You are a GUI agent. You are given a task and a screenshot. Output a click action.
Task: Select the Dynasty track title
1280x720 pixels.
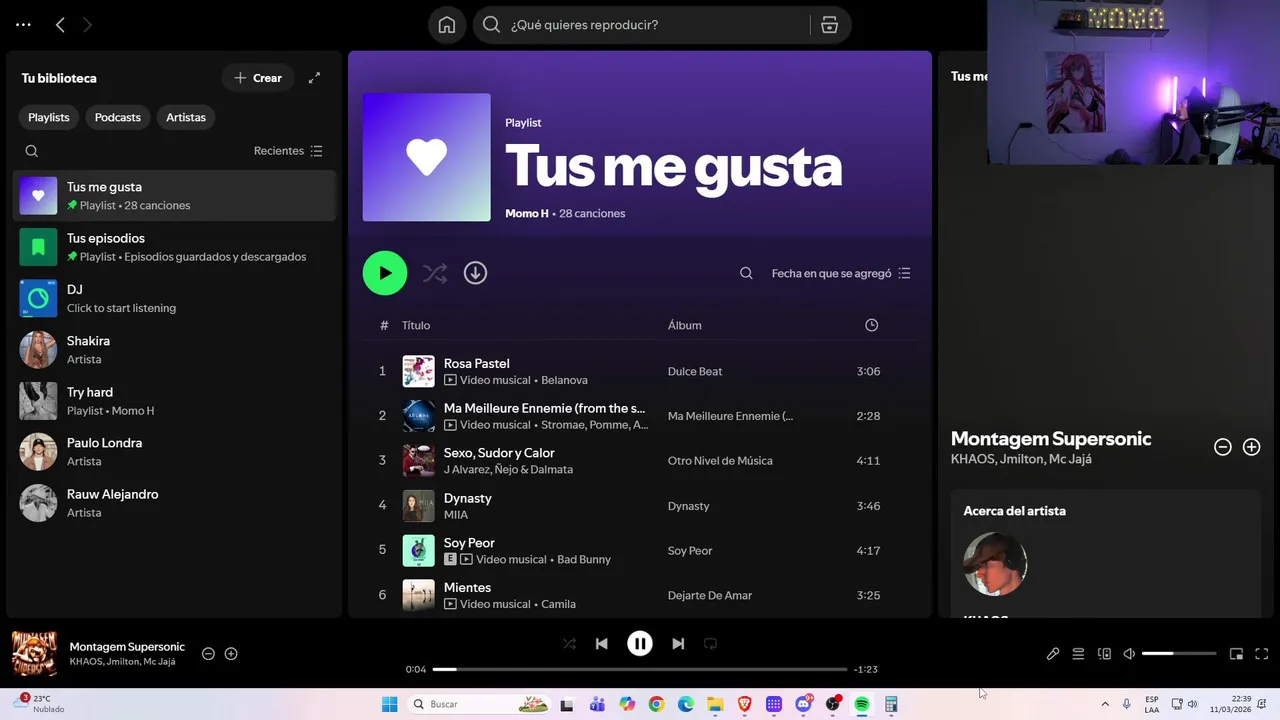467,498
